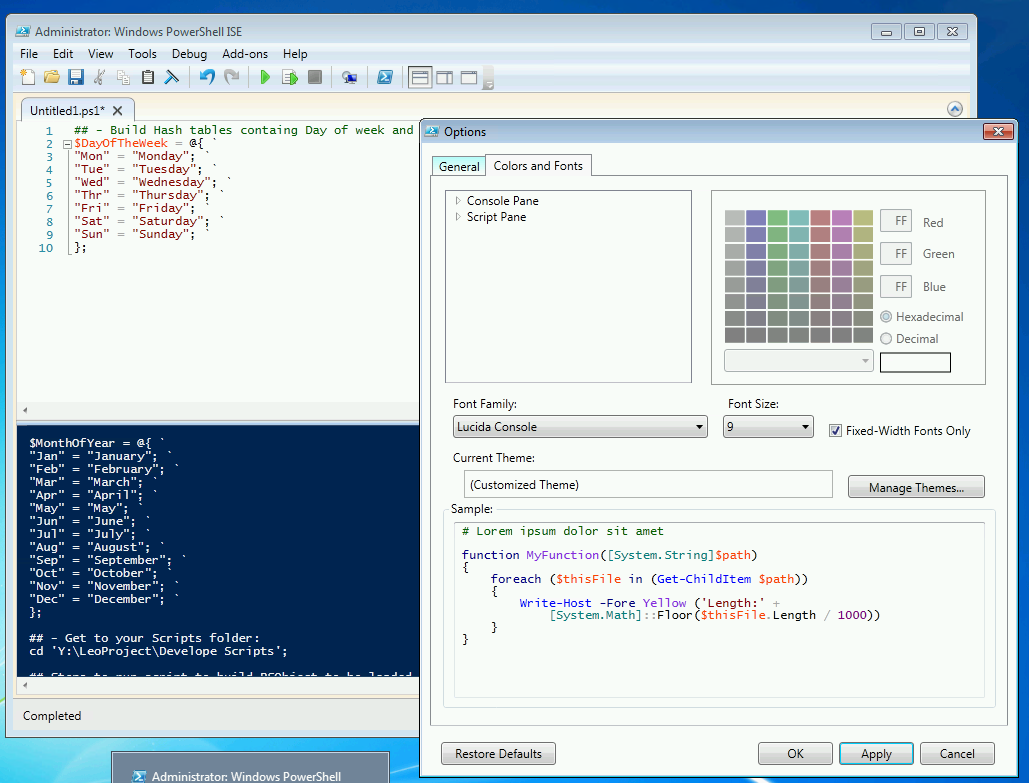Collapse the $DayOfTheWeek code block at line 2
1029x783 pixels.
[x=67, y=144]
